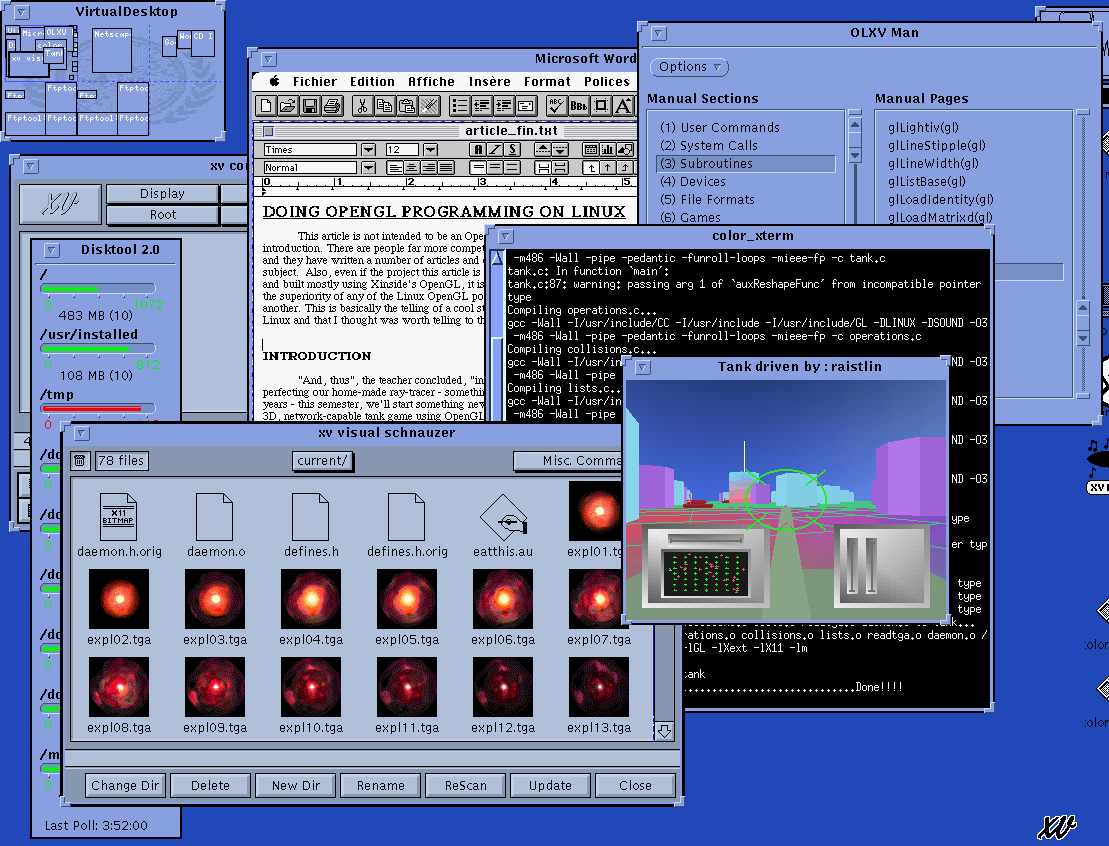Select double line spacing button

(512, 168)
